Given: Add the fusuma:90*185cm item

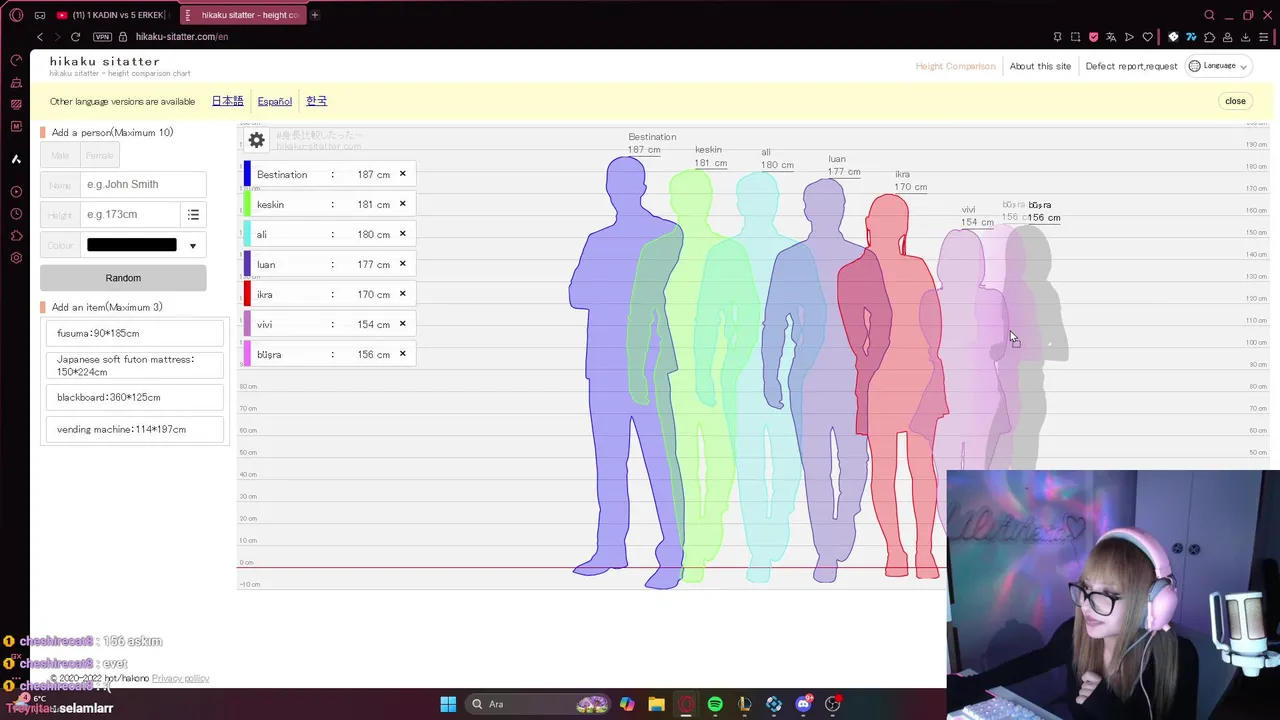Looking at the screenshot, I should point(135,333).
